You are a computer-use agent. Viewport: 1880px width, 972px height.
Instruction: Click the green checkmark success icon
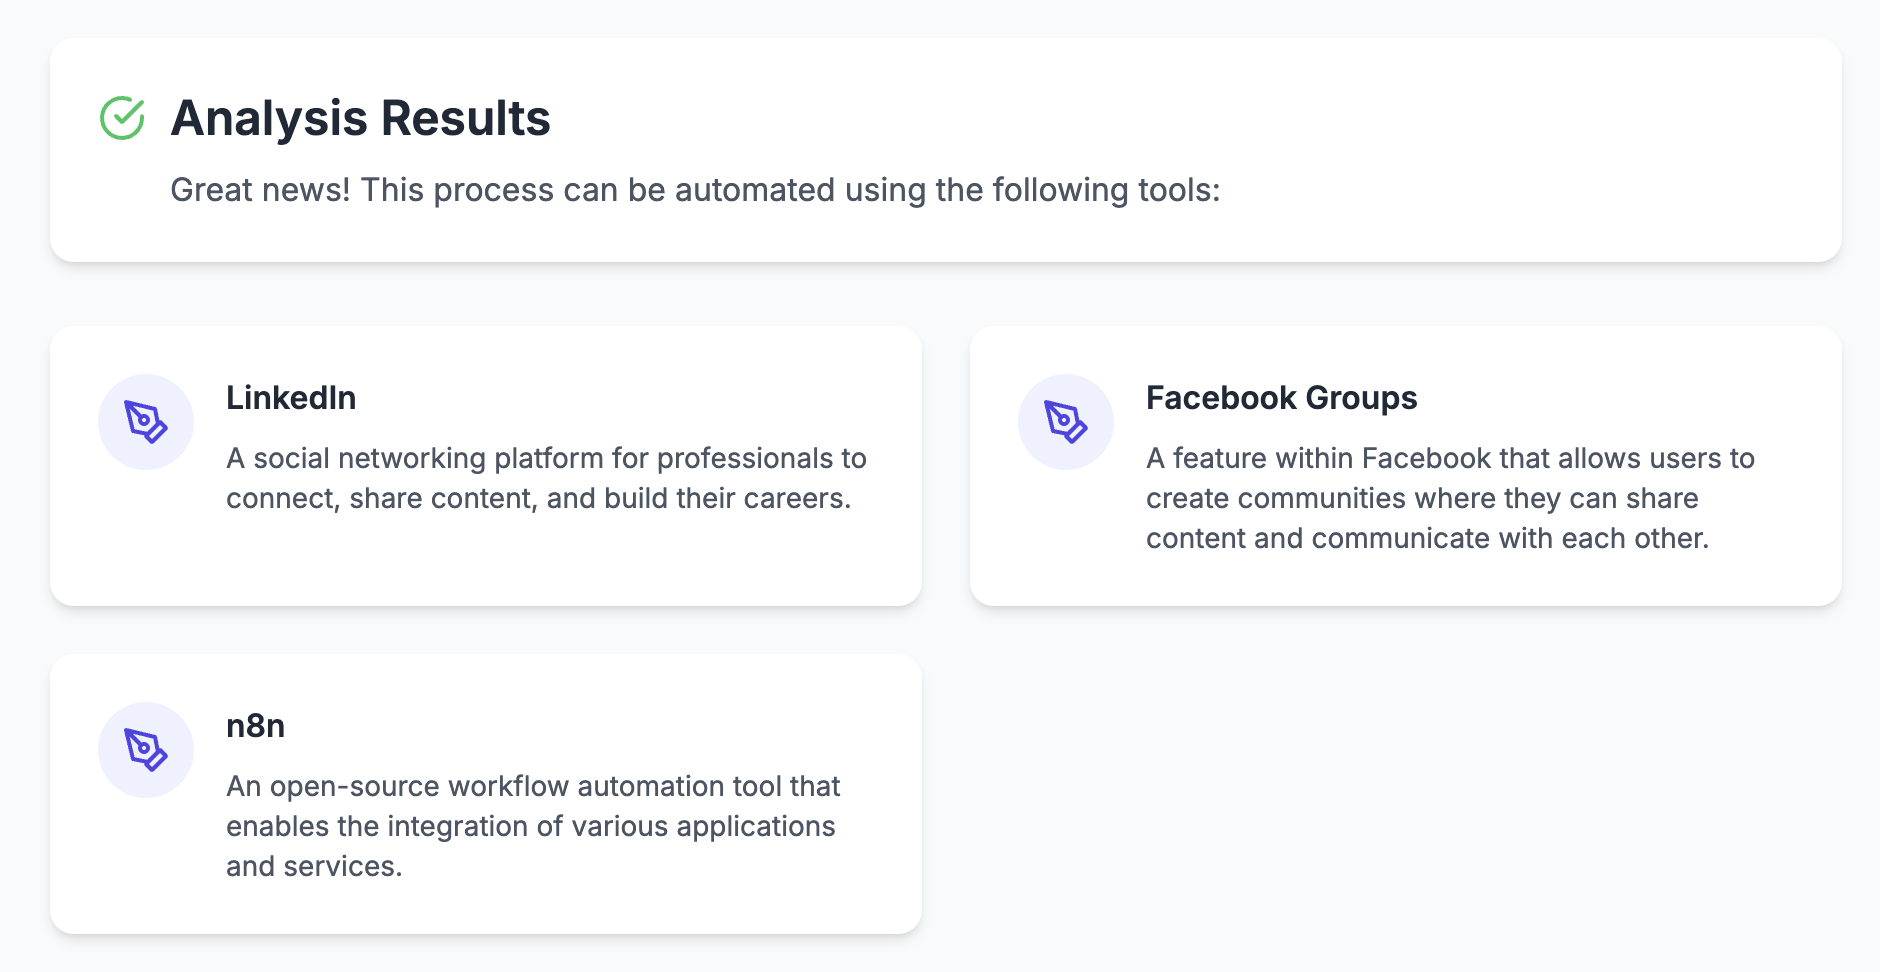coord(122,118)
